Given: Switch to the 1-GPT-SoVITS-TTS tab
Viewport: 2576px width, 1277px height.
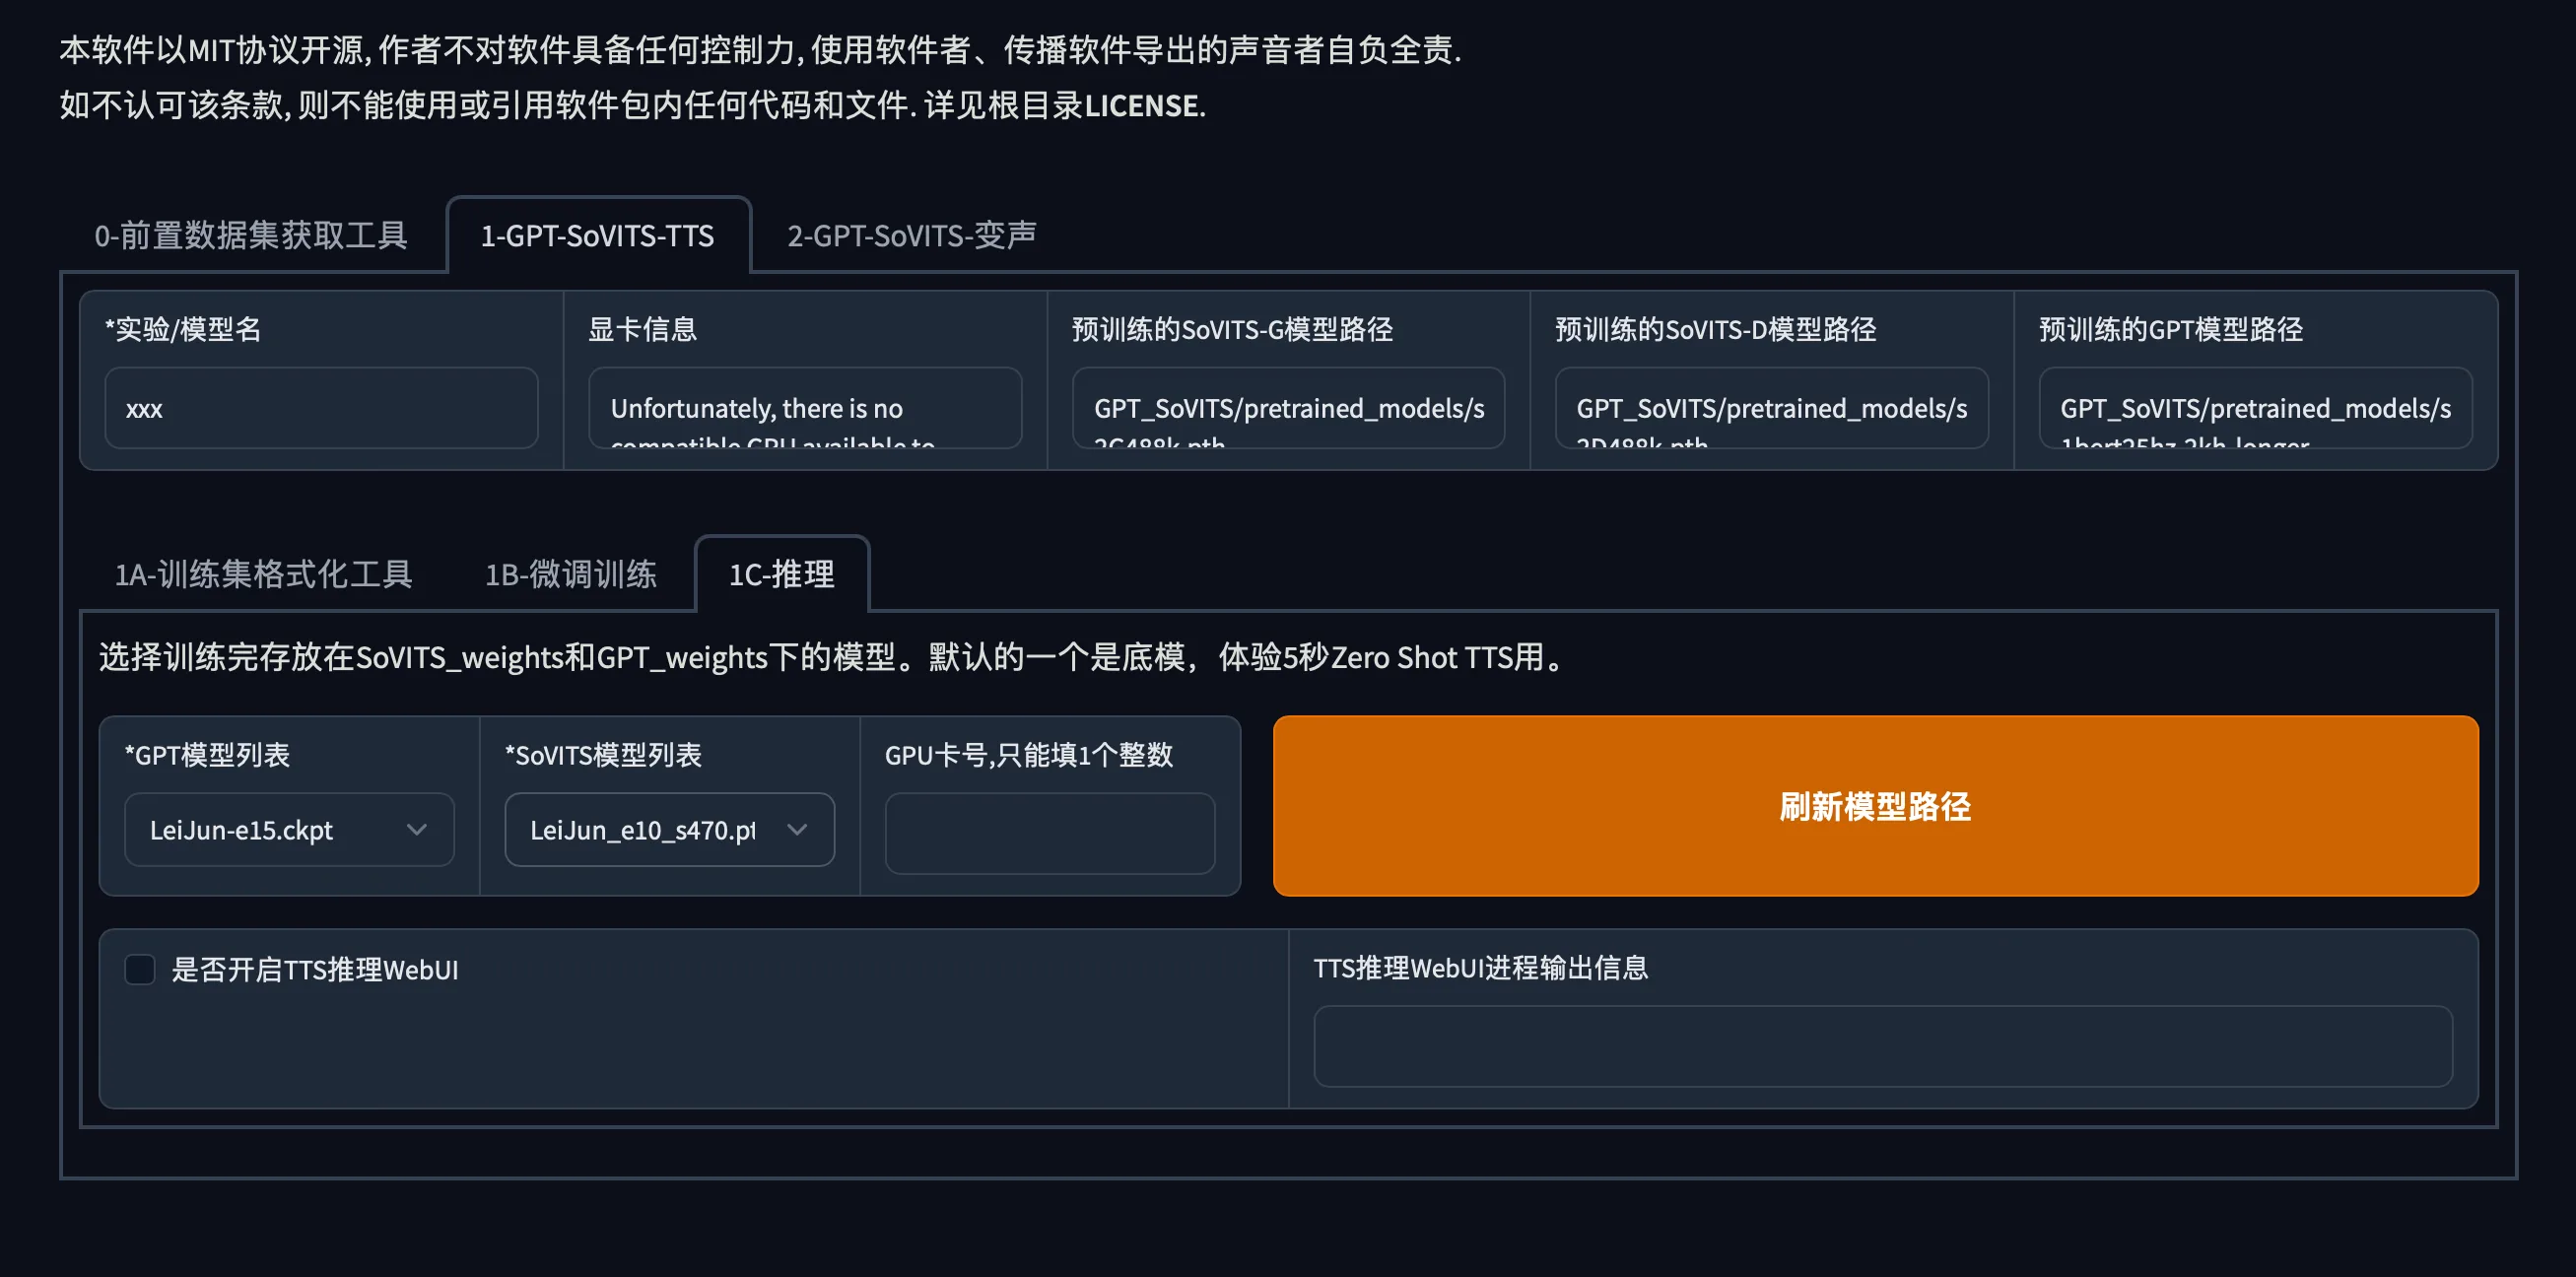Looking at the screenshot, I should [x=597, y=236].
